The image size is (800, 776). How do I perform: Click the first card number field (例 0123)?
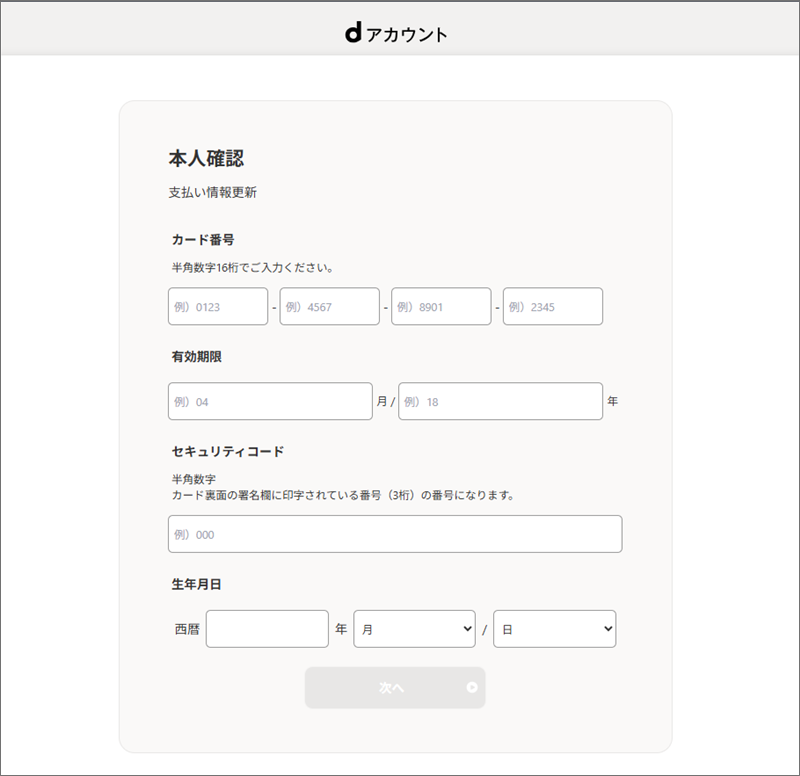pyautogui.click(x=218, y=306)
